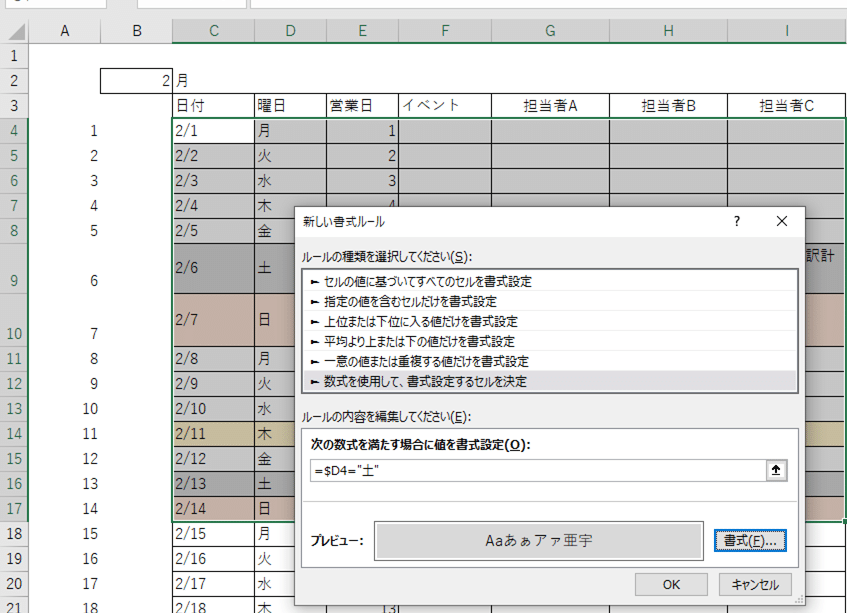Click the 担当者C header cell
This screenshot has width=847, height=613.
click(786, 105)
